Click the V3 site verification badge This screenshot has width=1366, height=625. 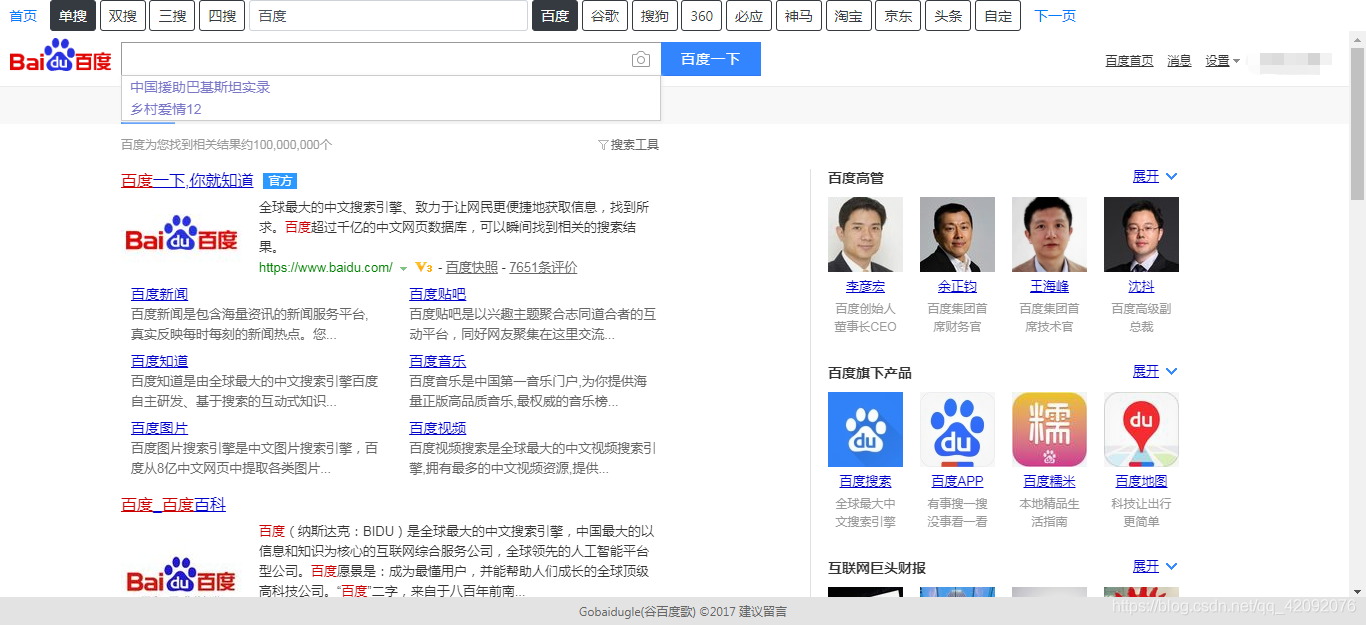(423, 268)
